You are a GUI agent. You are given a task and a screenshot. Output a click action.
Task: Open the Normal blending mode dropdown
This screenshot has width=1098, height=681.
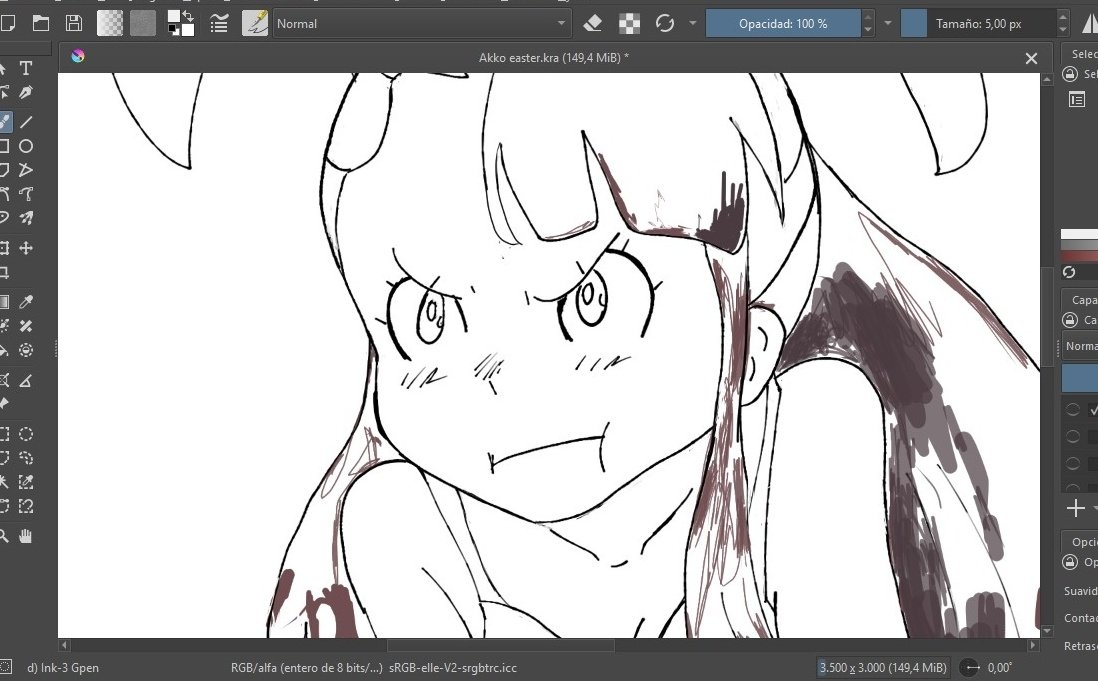(x=422, y=24)
